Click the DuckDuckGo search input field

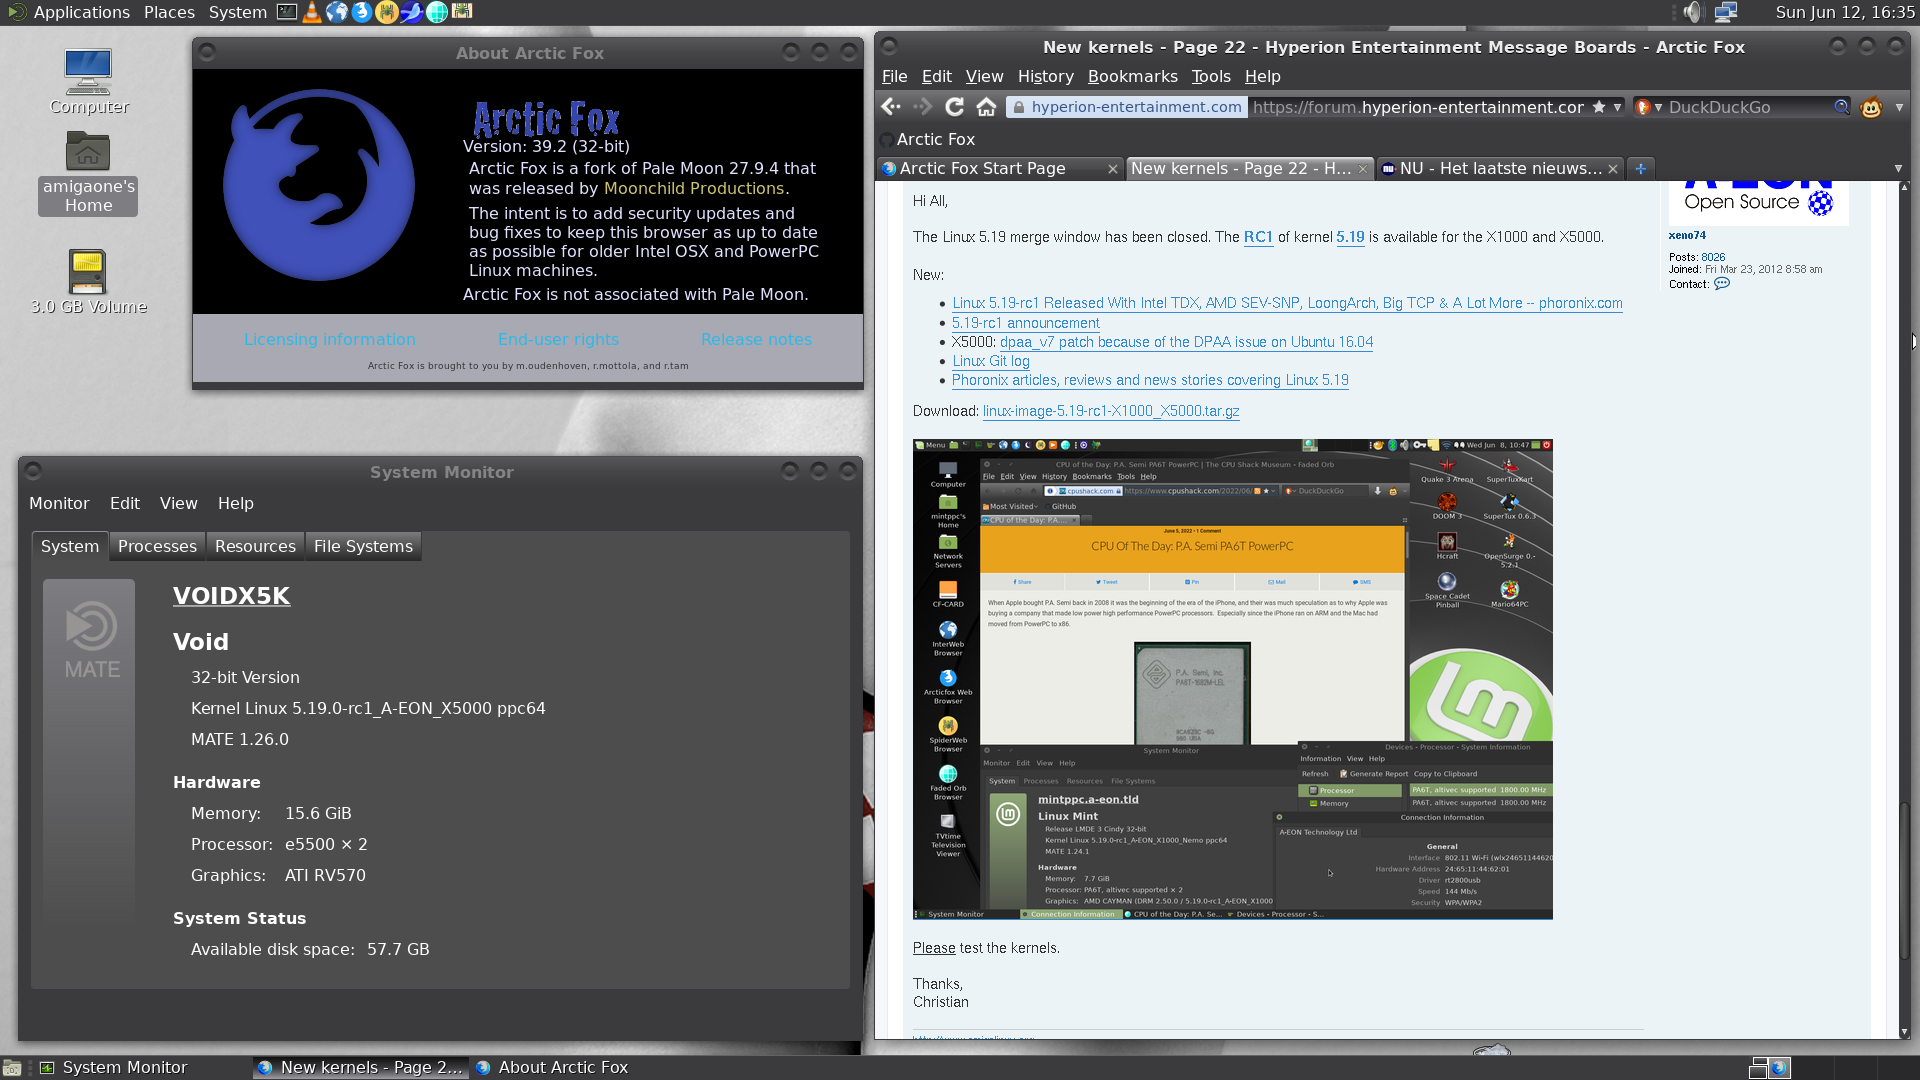click(x=1748, y=107)
